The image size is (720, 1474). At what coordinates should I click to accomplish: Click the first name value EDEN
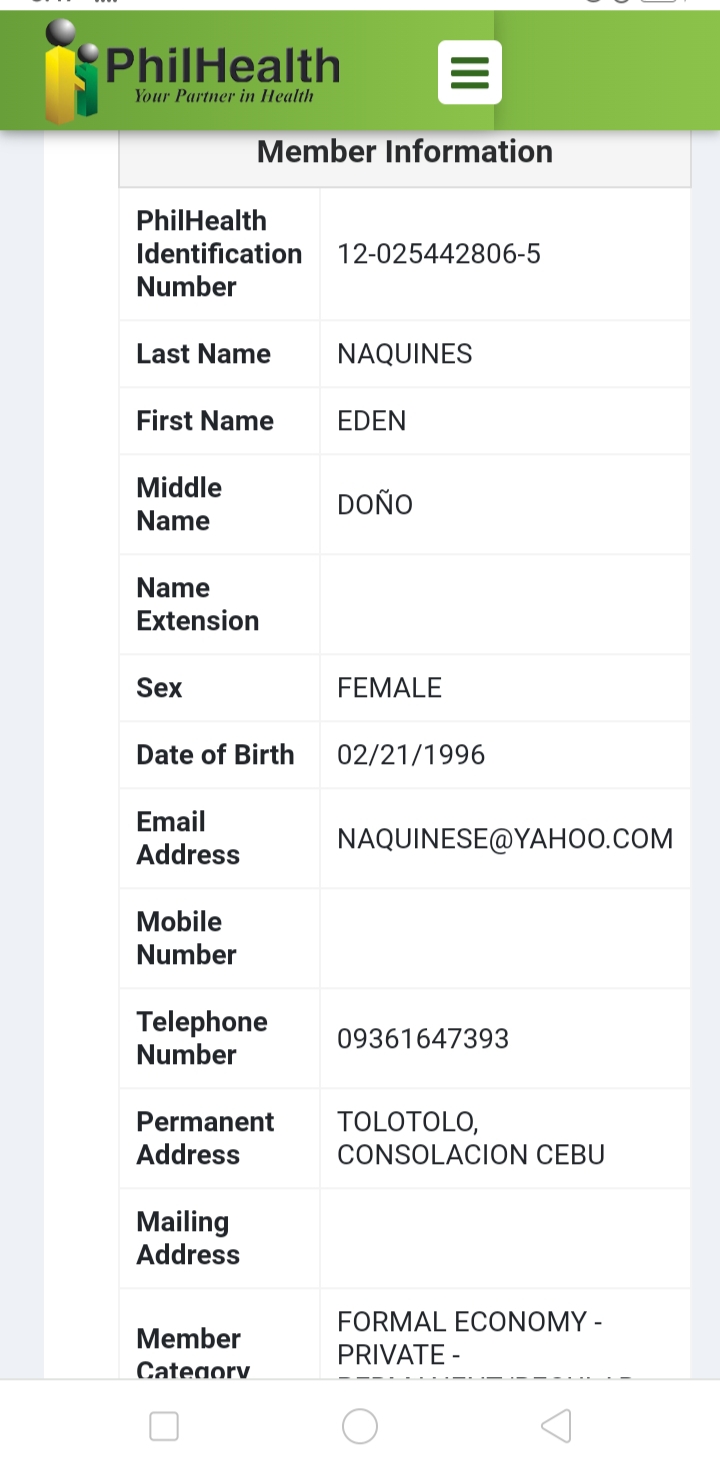pyautogui.click(x=372, y=421)
